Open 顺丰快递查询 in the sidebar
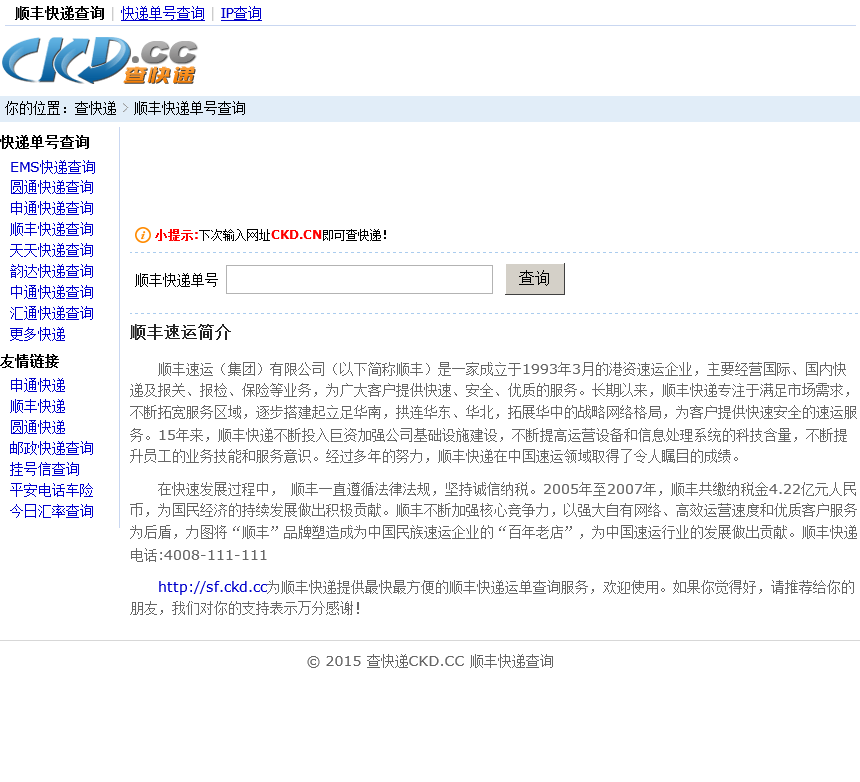Image resolution: width=860 pixels, height=782 pixels. pos(52,229)
